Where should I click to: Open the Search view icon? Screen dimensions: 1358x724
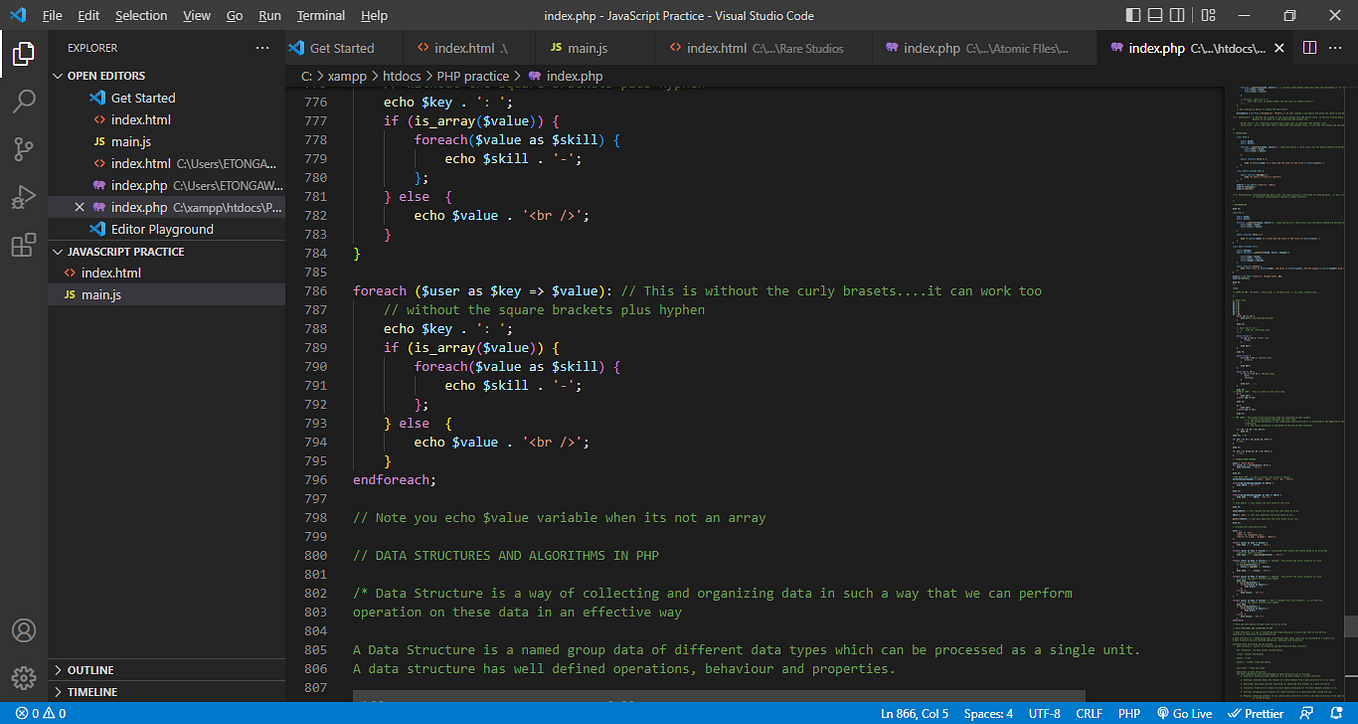coord(24,101)
